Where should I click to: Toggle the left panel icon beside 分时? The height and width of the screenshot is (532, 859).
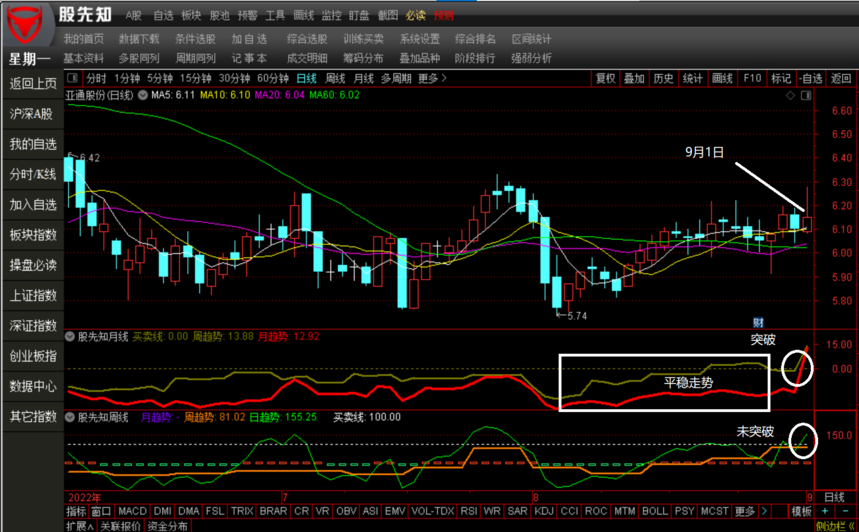click(72, 78)
